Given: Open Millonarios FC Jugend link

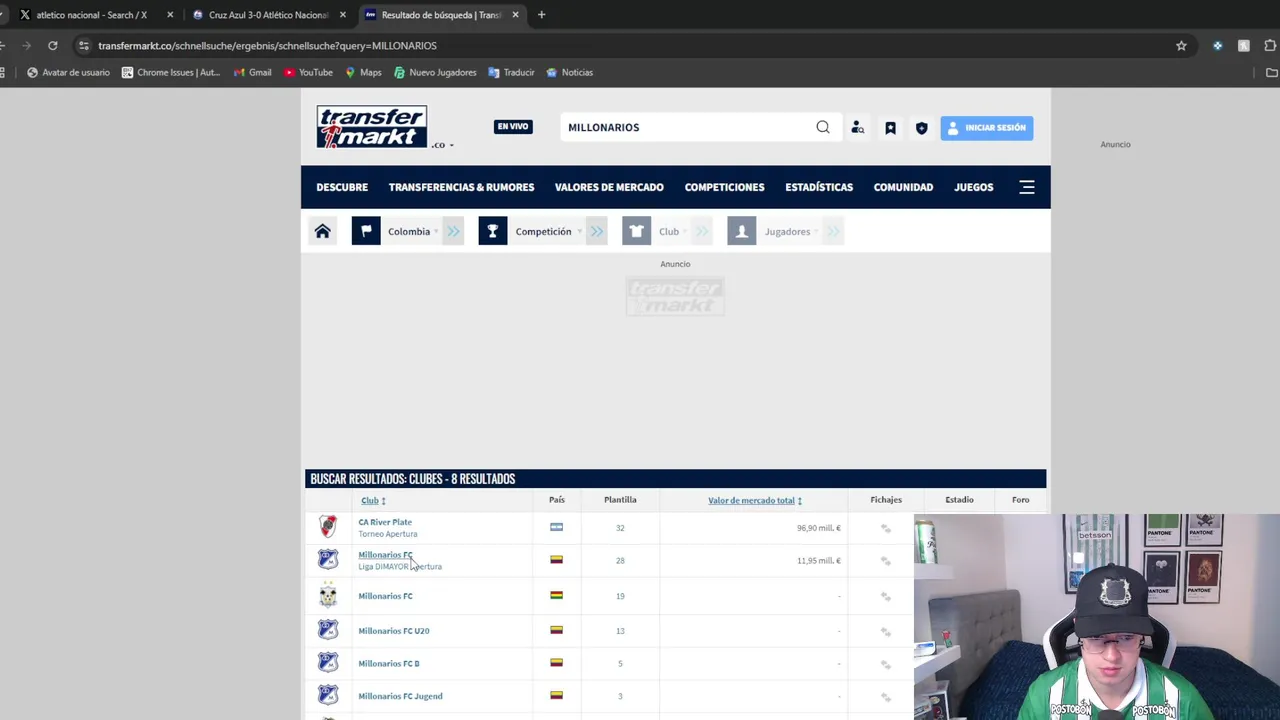Looking at the screenshot, I should click(400, 696).
